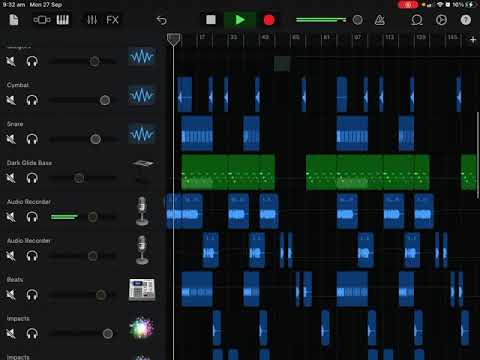Select the Impacts track sparkle icon
480x360 pixels.
pos(142,328)
